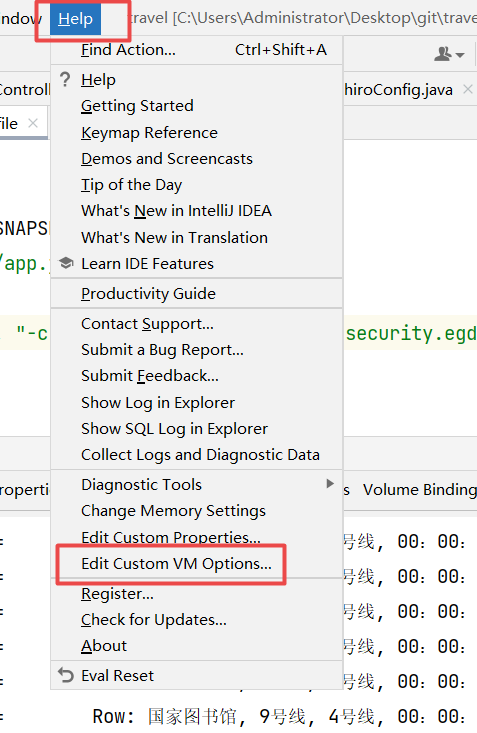Select the Volume Binding column header

419,489
